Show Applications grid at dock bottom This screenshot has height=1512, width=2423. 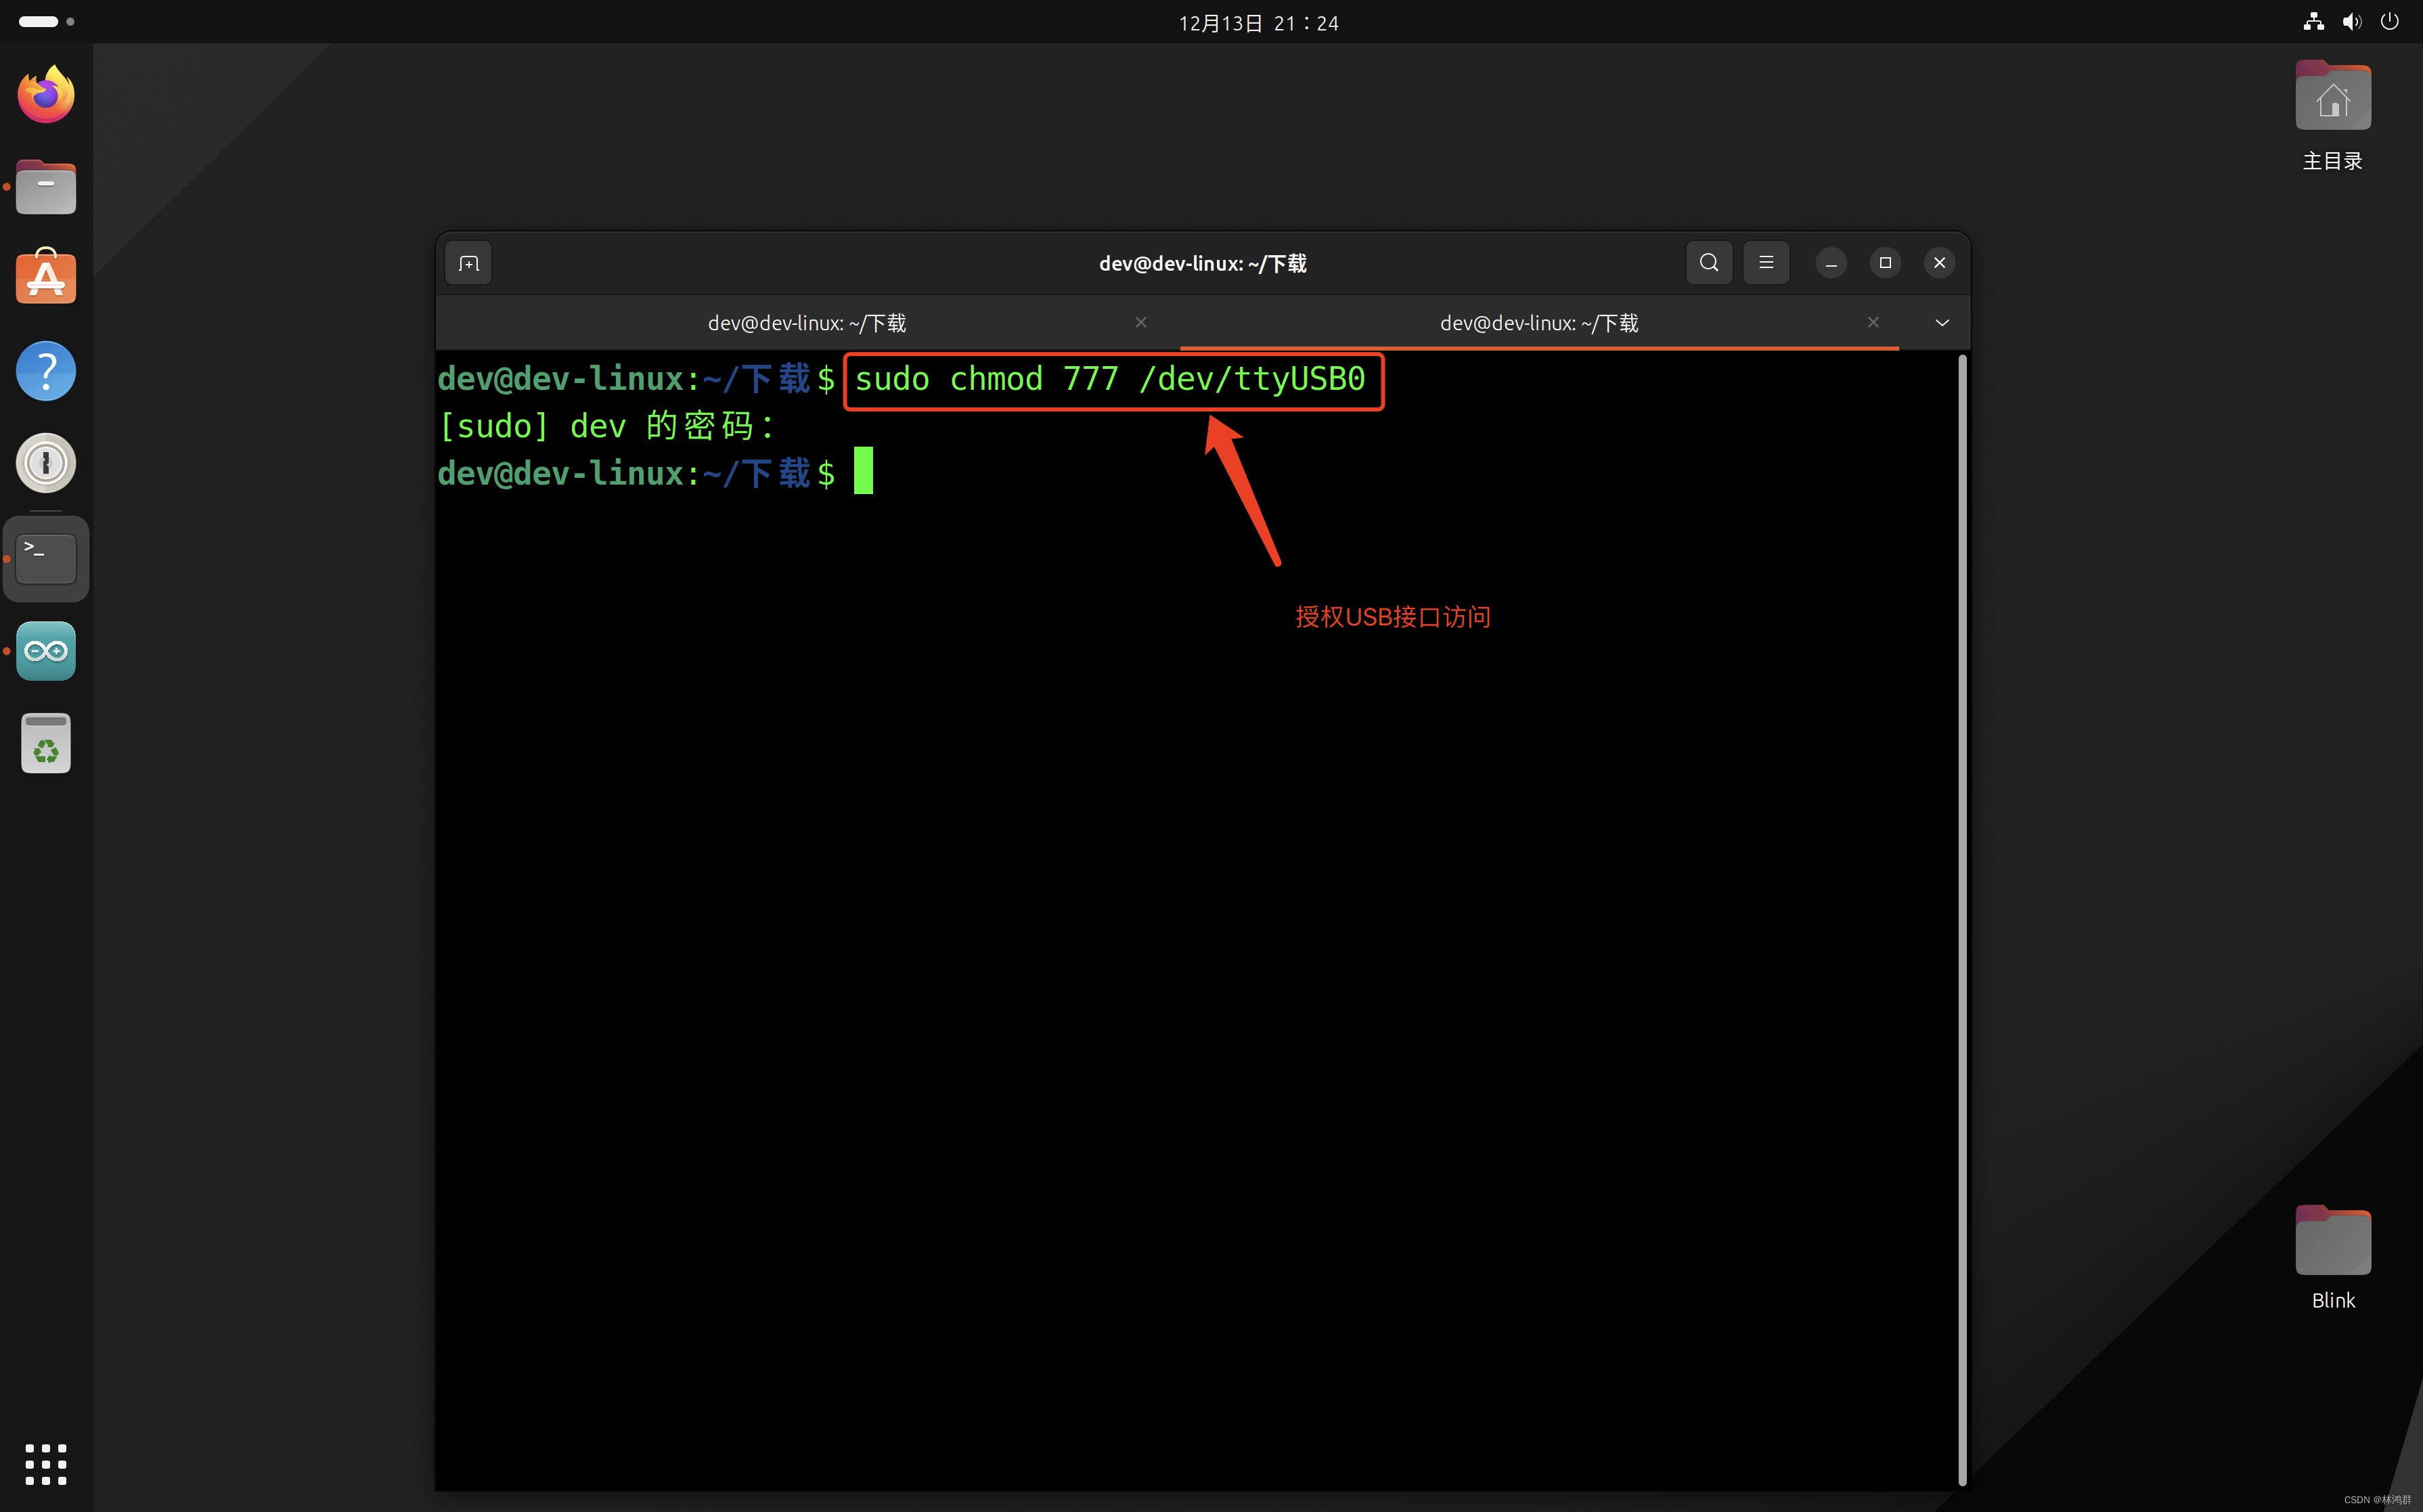coord(46,1465)
